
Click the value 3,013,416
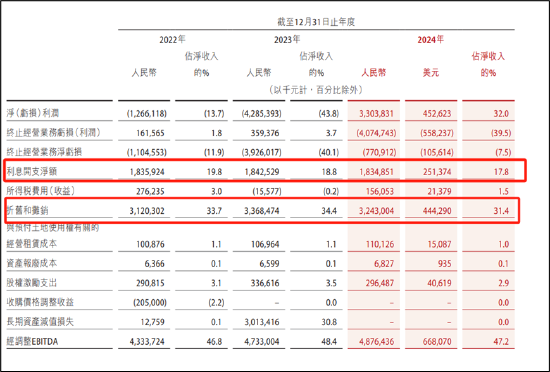pyautogui.click(x=262, y=322)
